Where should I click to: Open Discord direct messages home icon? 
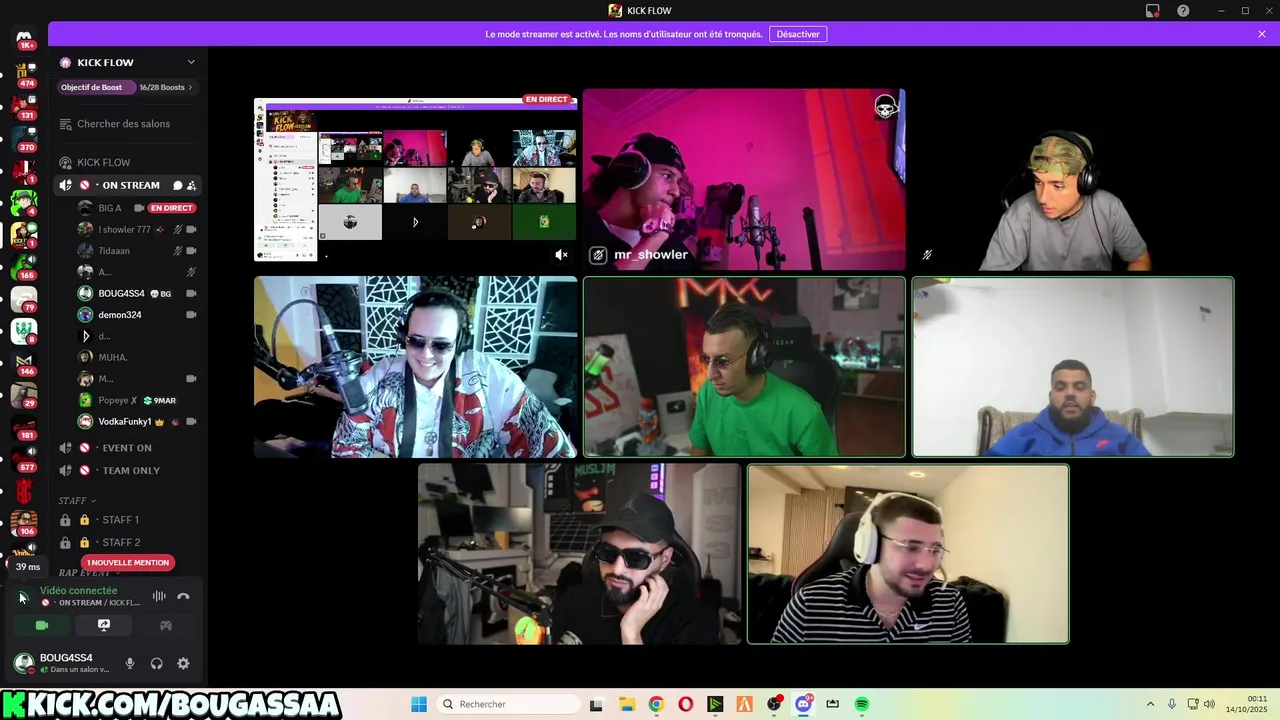click(x=24, y=38)
